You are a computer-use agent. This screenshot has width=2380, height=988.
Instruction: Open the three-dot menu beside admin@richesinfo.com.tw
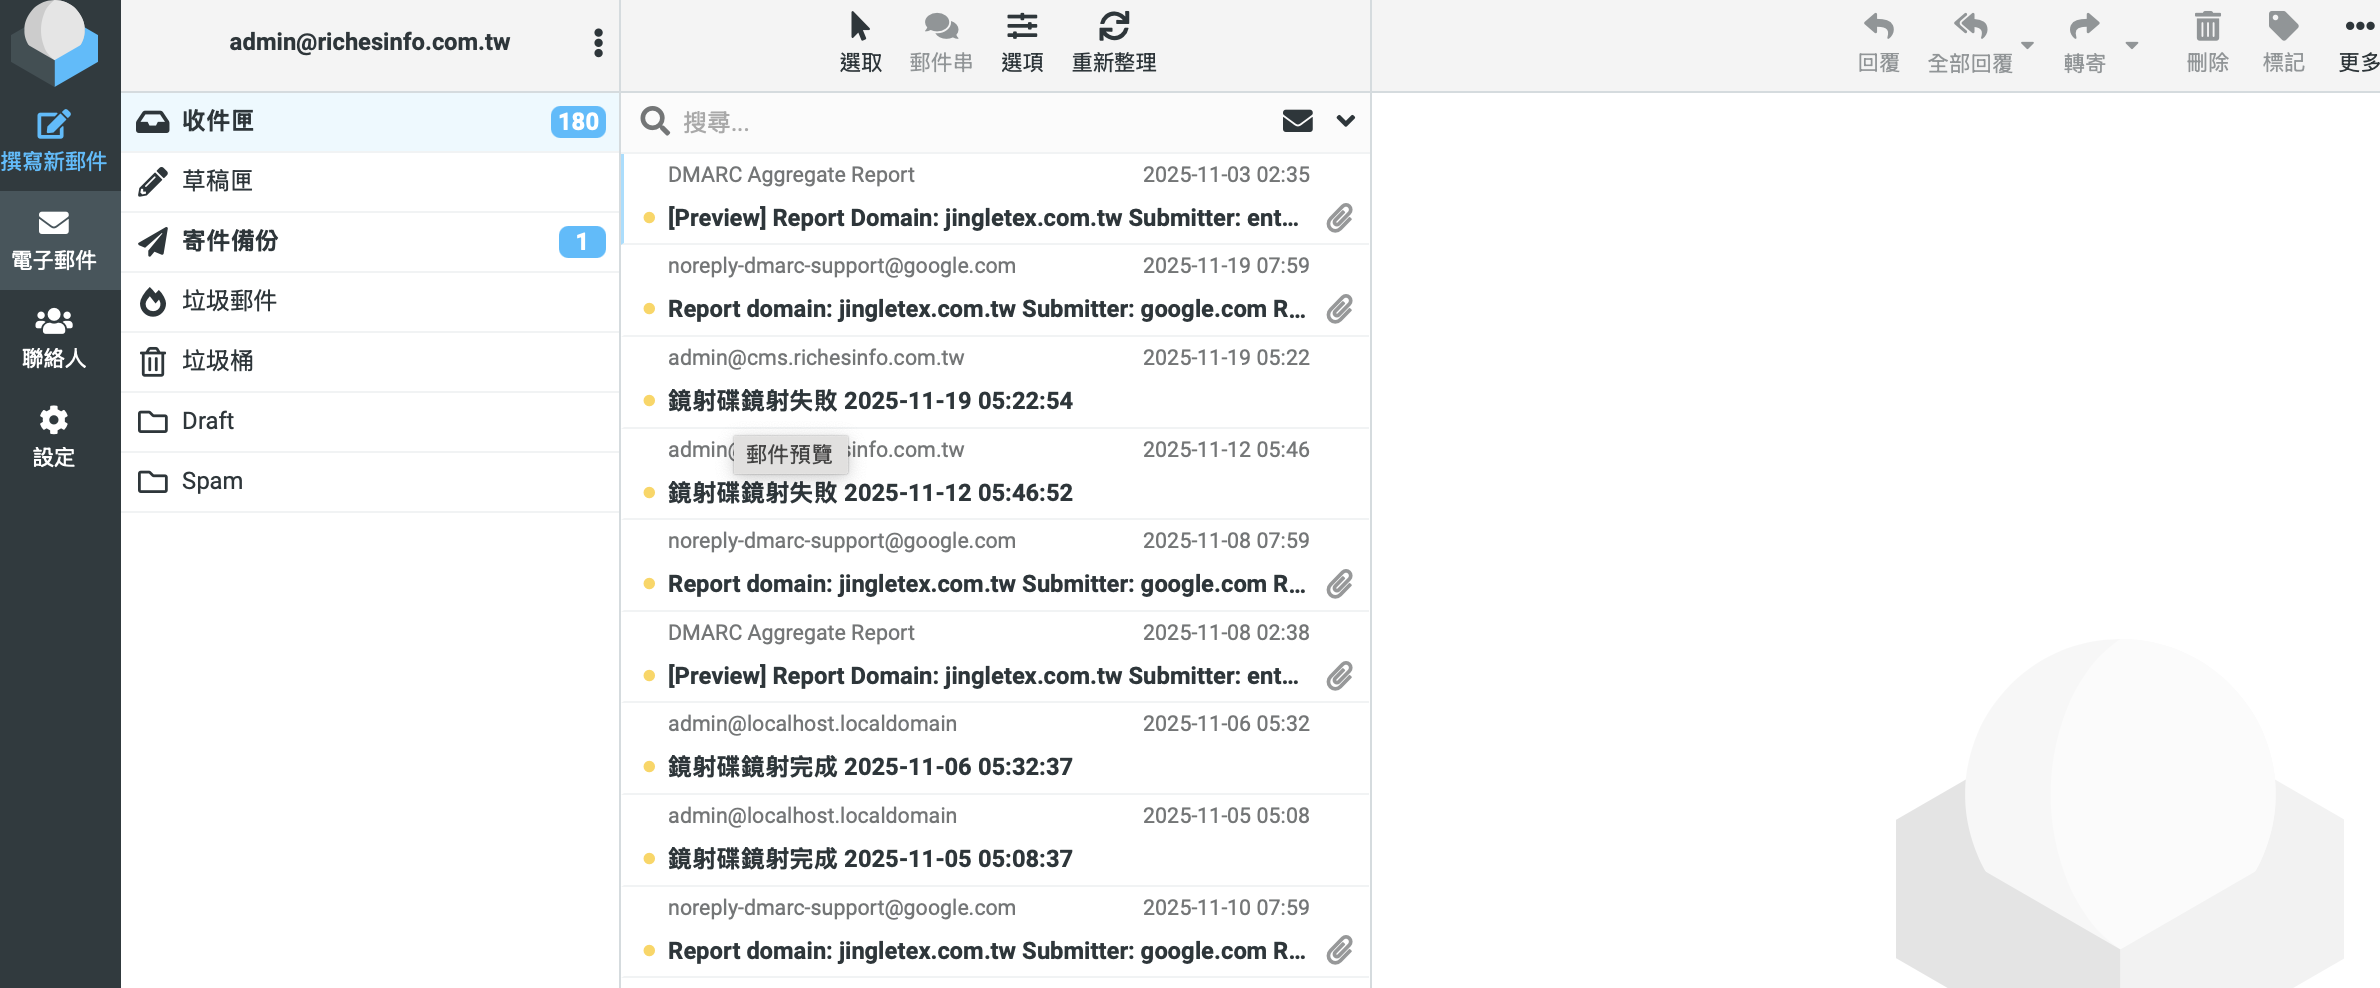click(x=598, y=43)
